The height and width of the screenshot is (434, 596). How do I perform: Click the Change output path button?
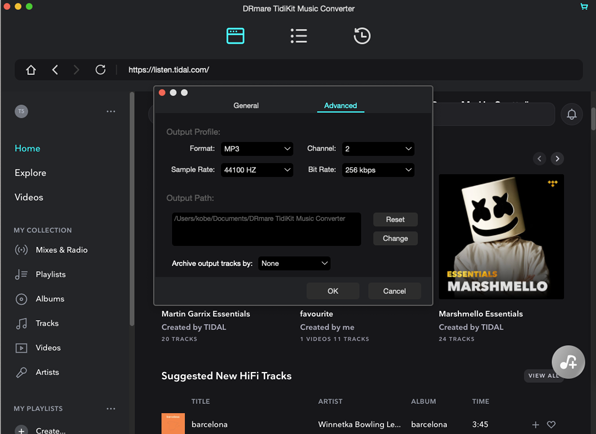point(395,238)
